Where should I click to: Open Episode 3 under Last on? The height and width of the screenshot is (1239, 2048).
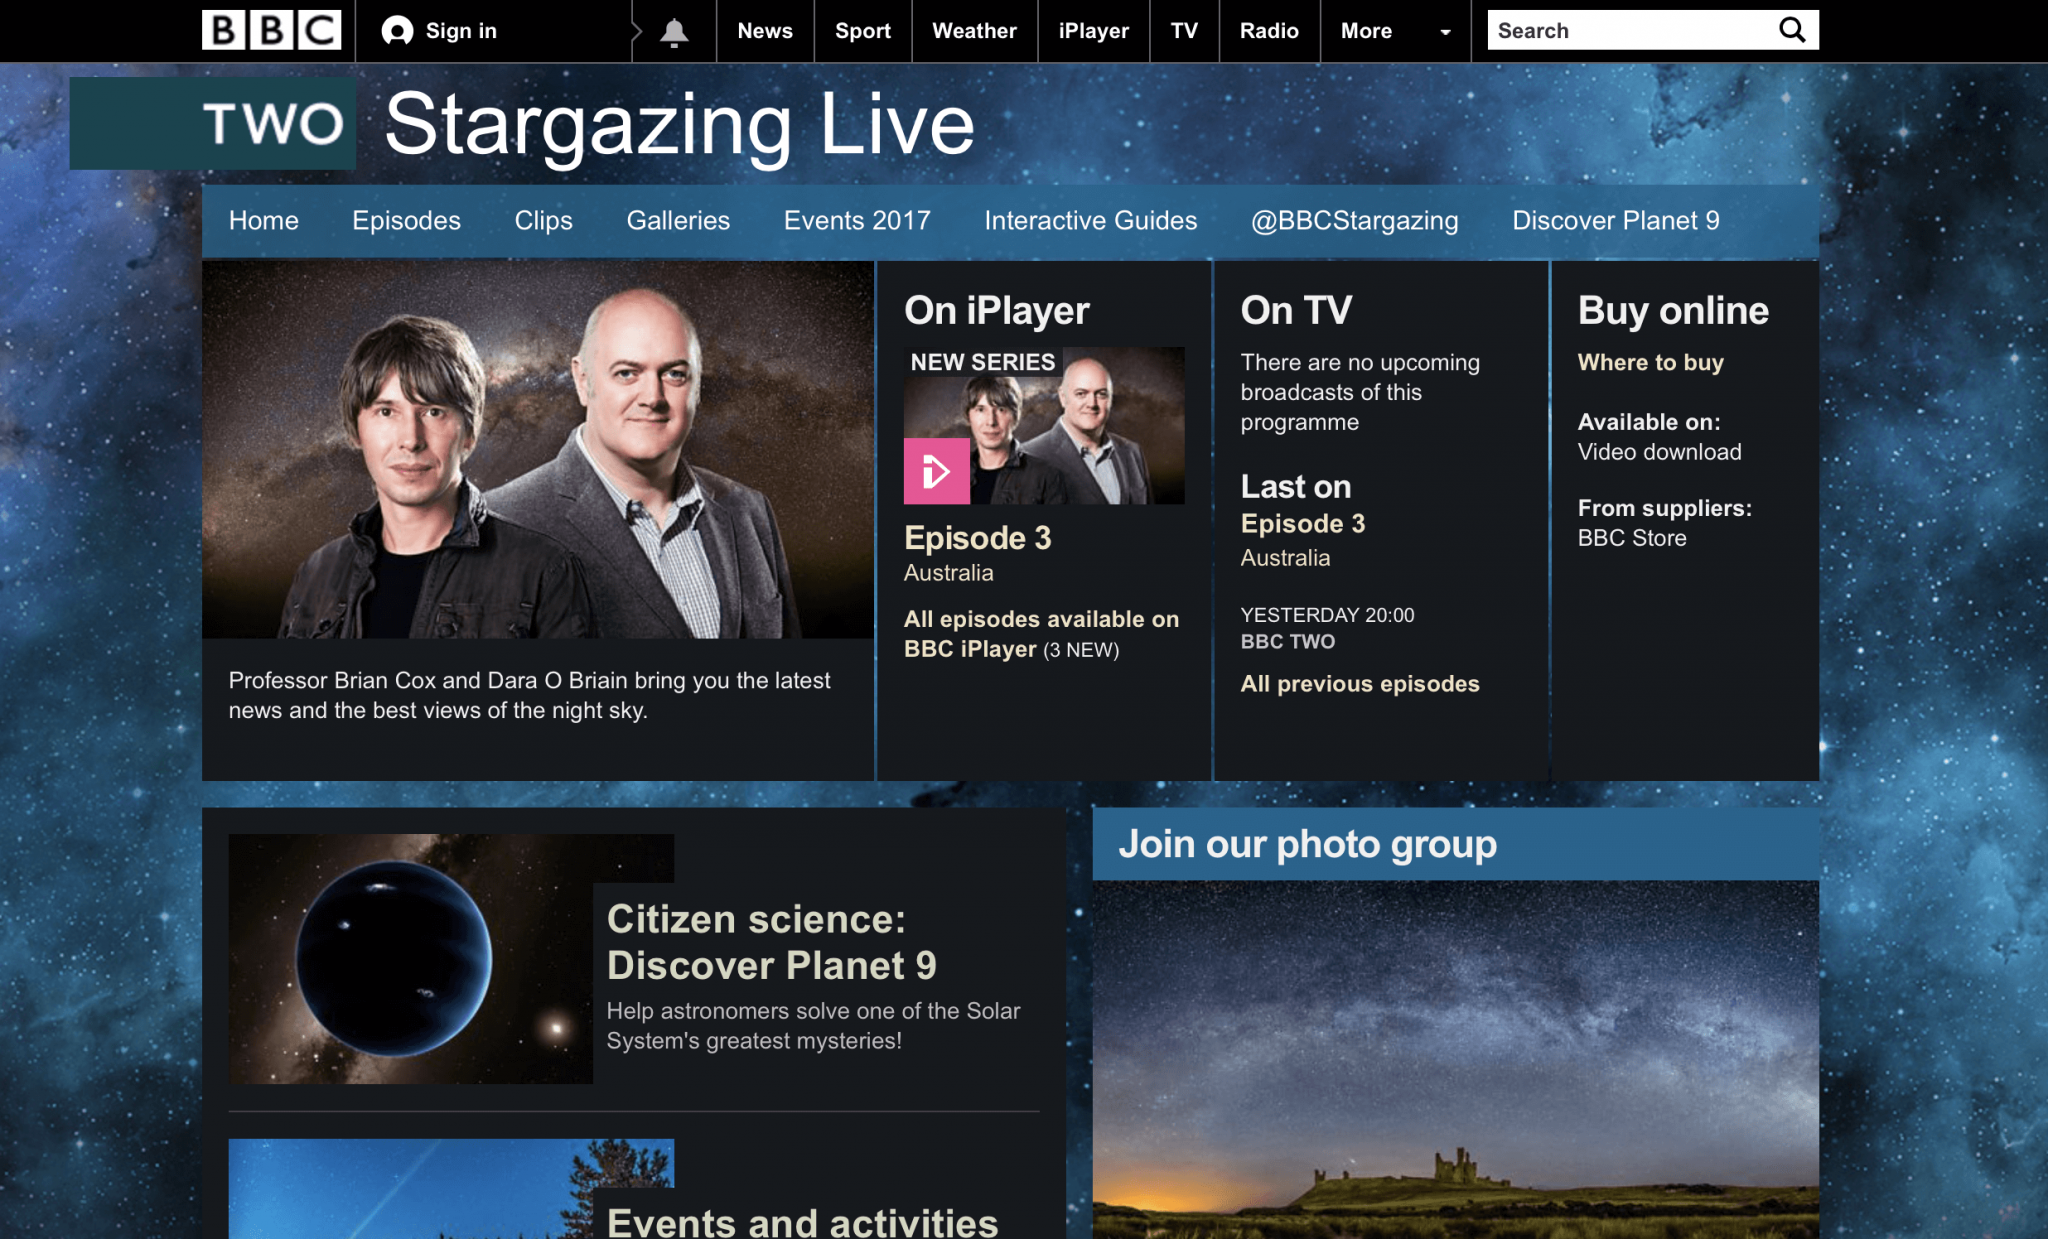(1302, 523)
